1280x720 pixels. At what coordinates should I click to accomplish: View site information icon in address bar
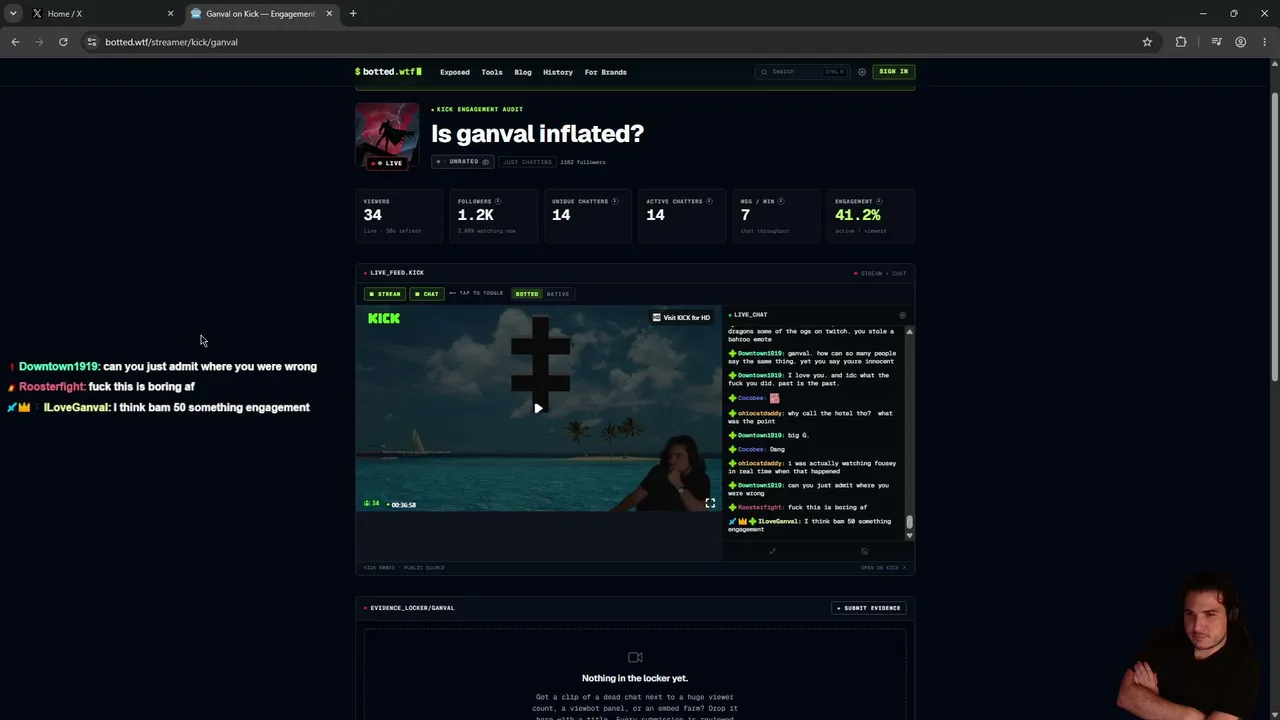(x=92, y=42)
